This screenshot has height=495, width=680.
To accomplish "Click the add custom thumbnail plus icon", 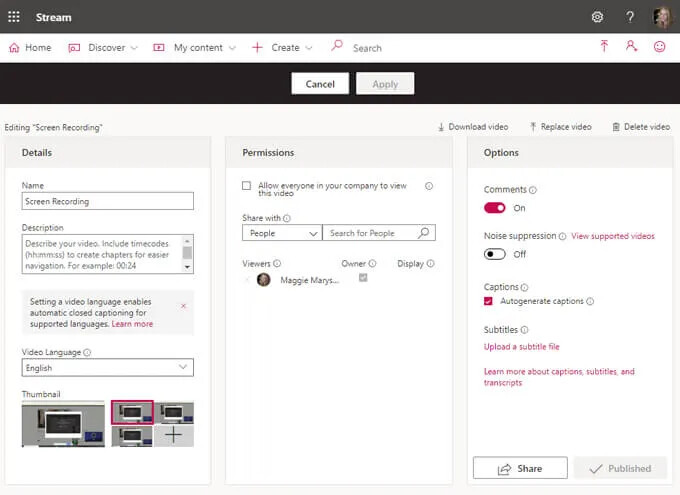I will pos(174,435).
